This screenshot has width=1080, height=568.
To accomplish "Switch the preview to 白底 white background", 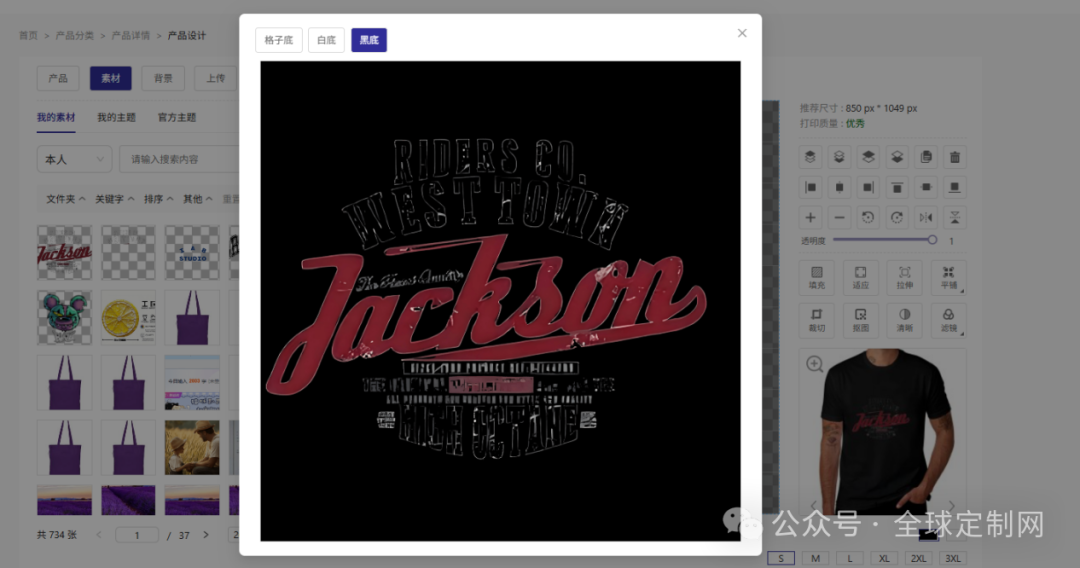I will 326,40.
